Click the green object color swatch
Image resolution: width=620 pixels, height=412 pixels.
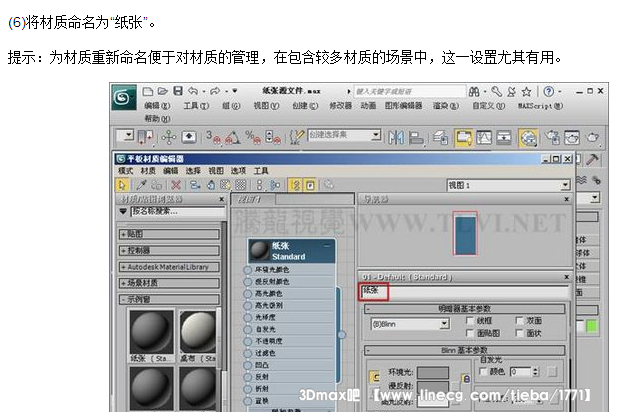click(592, 326)
